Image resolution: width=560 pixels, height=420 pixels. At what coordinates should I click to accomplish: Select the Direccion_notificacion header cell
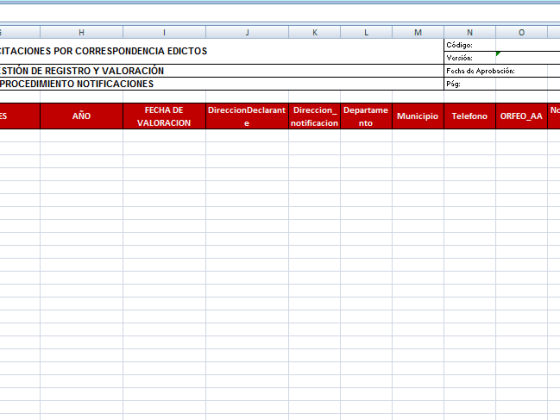(315, 116)
